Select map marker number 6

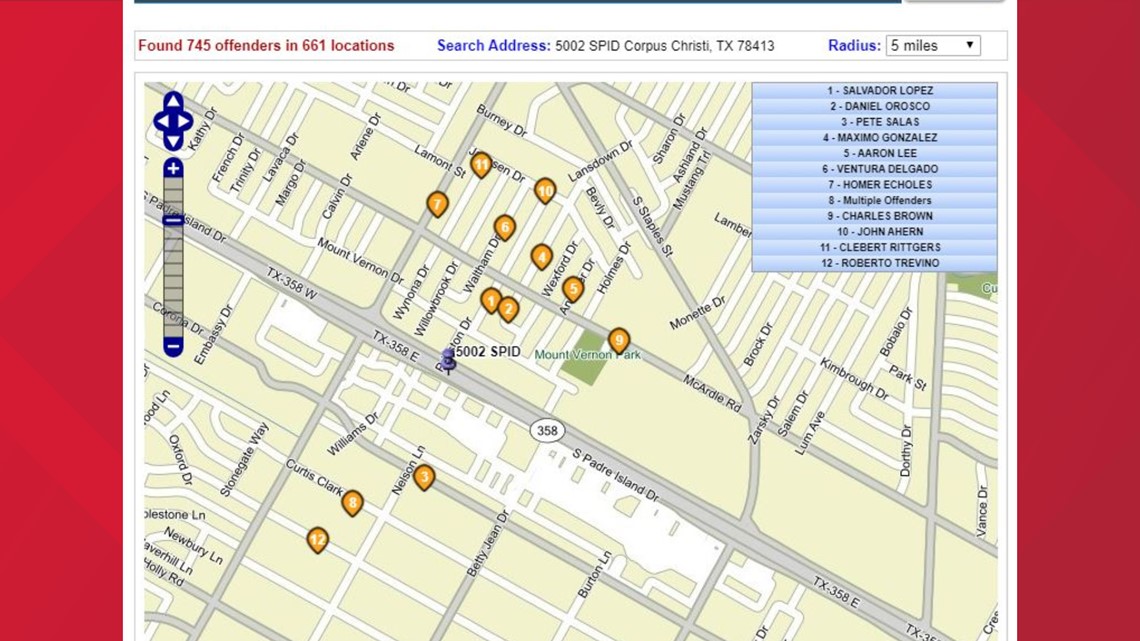coord(505,227)
